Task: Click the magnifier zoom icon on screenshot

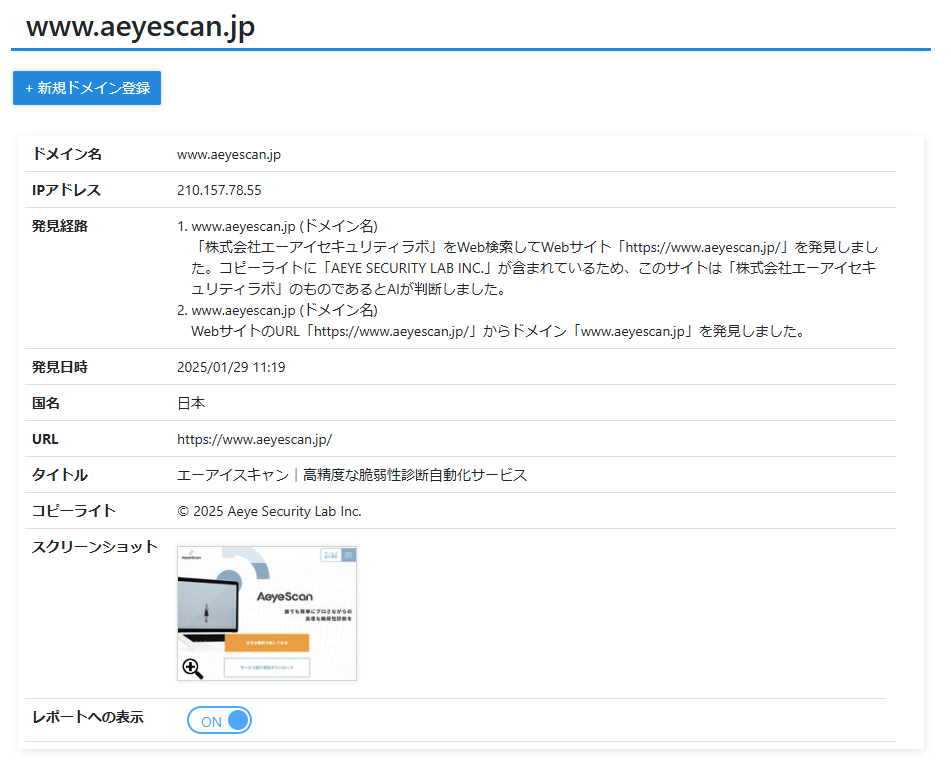Action: tap(192, 668)
